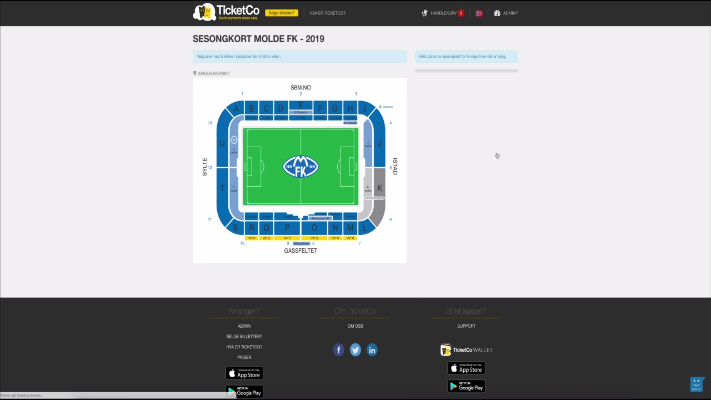The image size is (711, 400).
Task: Open TicketCo's Twitter icon
Action: [355, 350]
